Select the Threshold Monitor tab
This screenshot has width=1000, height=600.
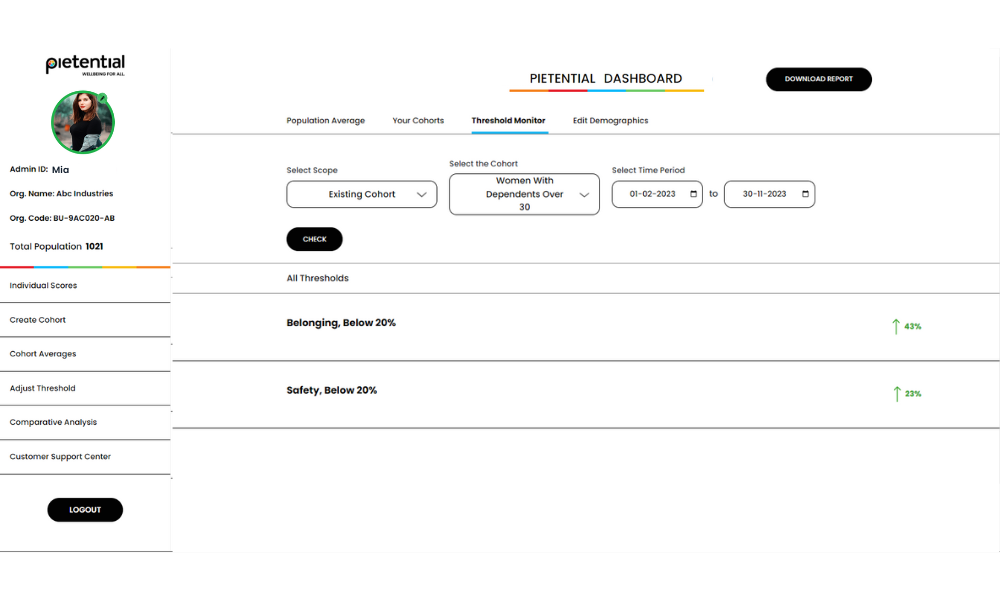coord(508,121)
